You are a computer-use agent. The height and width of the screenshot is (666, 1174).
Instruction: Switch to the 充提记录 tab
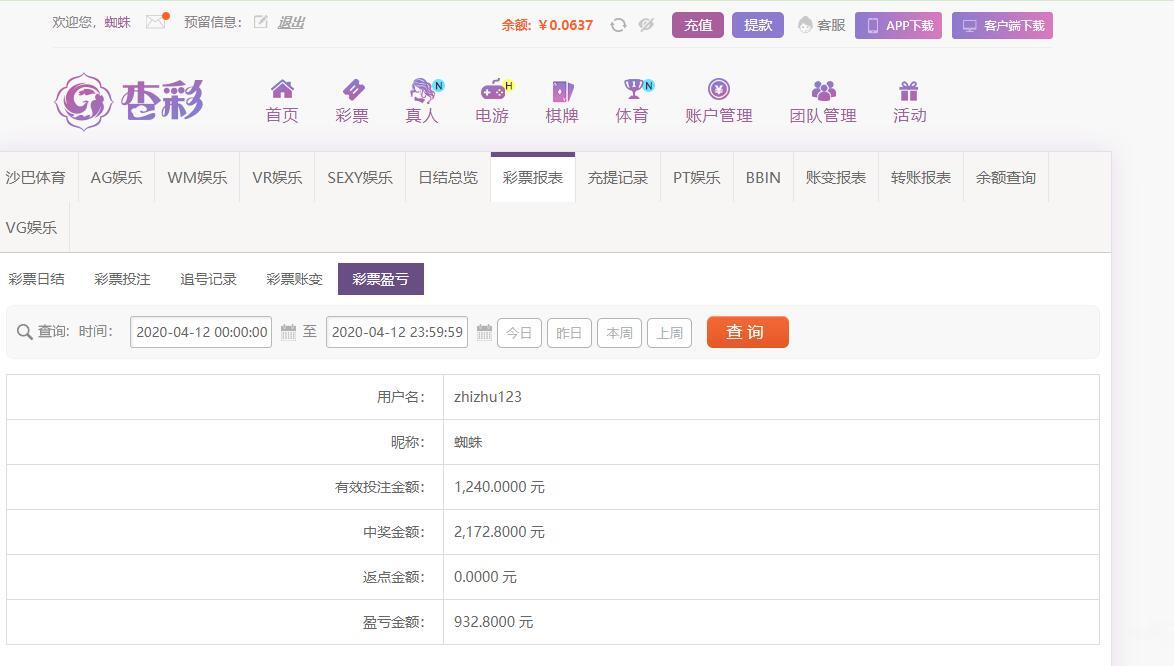tap(618, 178)
